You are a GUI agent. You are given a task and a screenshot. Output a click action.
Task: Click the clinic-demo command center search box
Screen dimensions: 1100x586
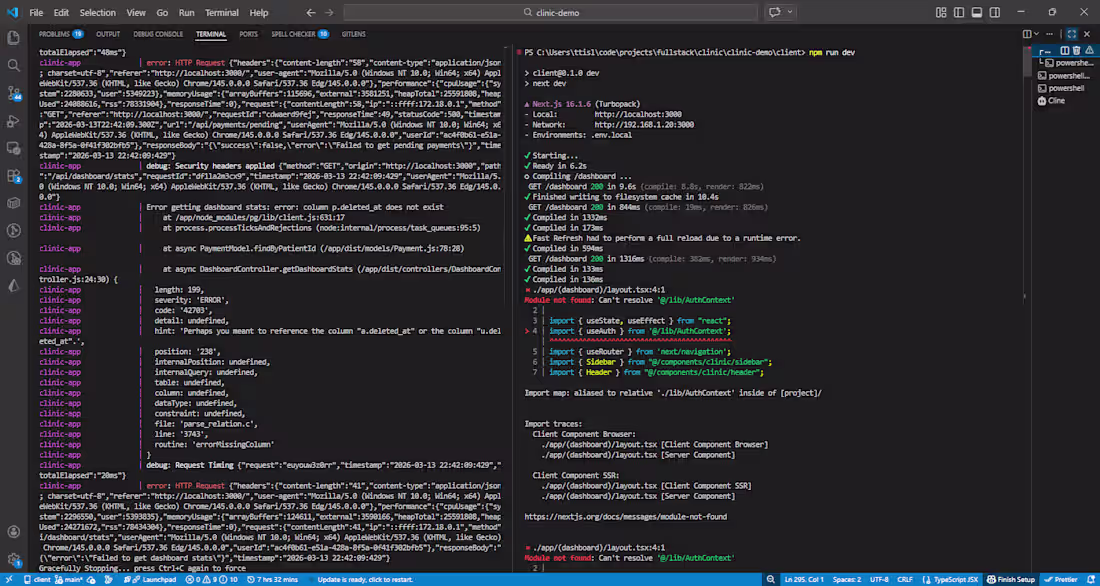click(x=551, y=13)
